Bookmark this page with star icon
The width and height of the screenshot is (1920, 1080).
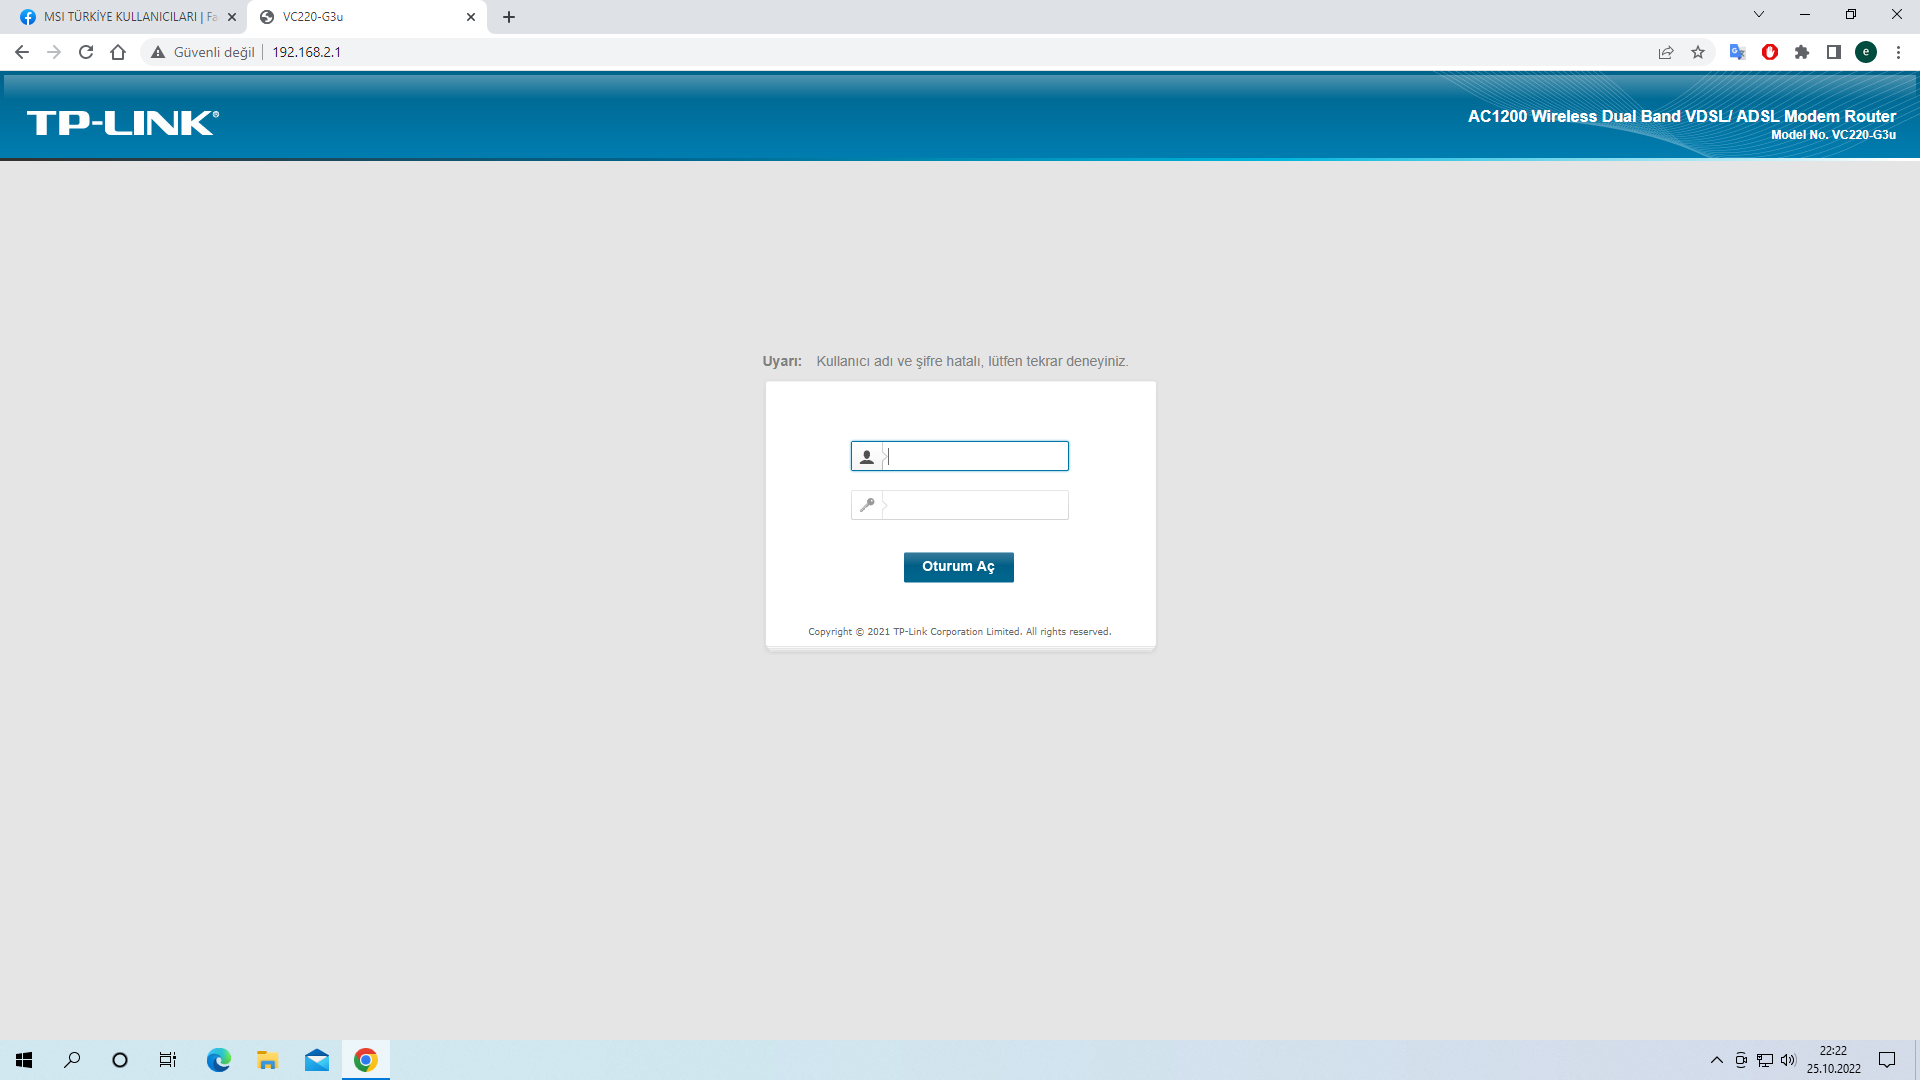tap(1698, 52)
